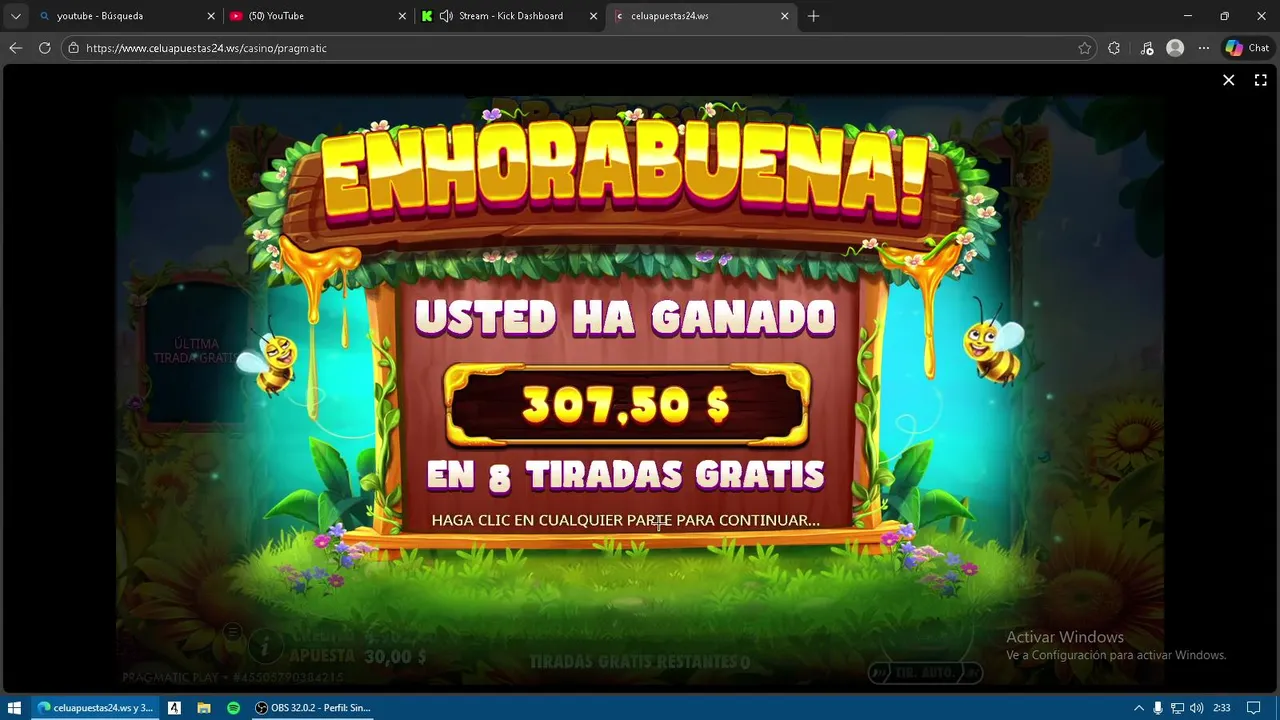Viewport: 1280px width, 720px height.
Task: Switch to the (50) YouTube tab
Action: [319, 16]
